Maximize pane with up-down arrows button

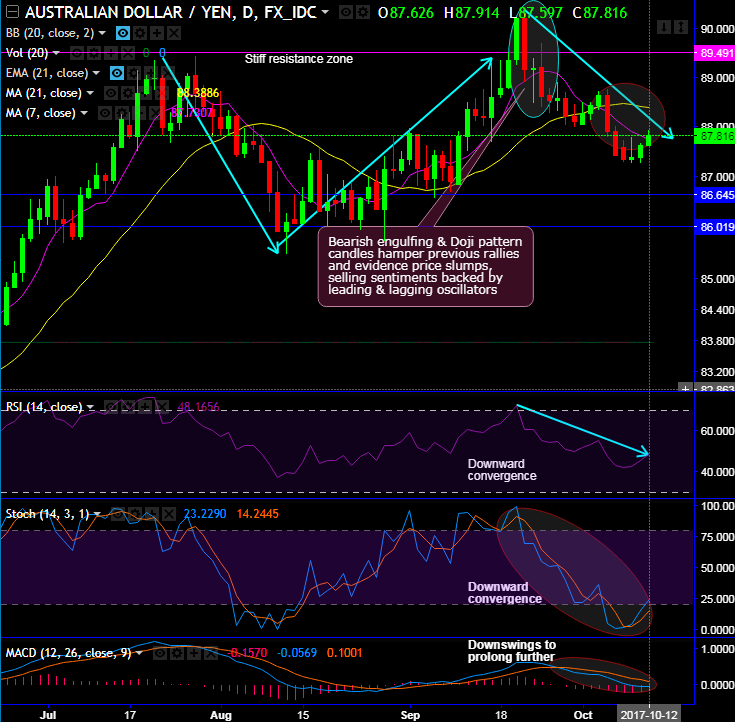[x=681, y=27]
